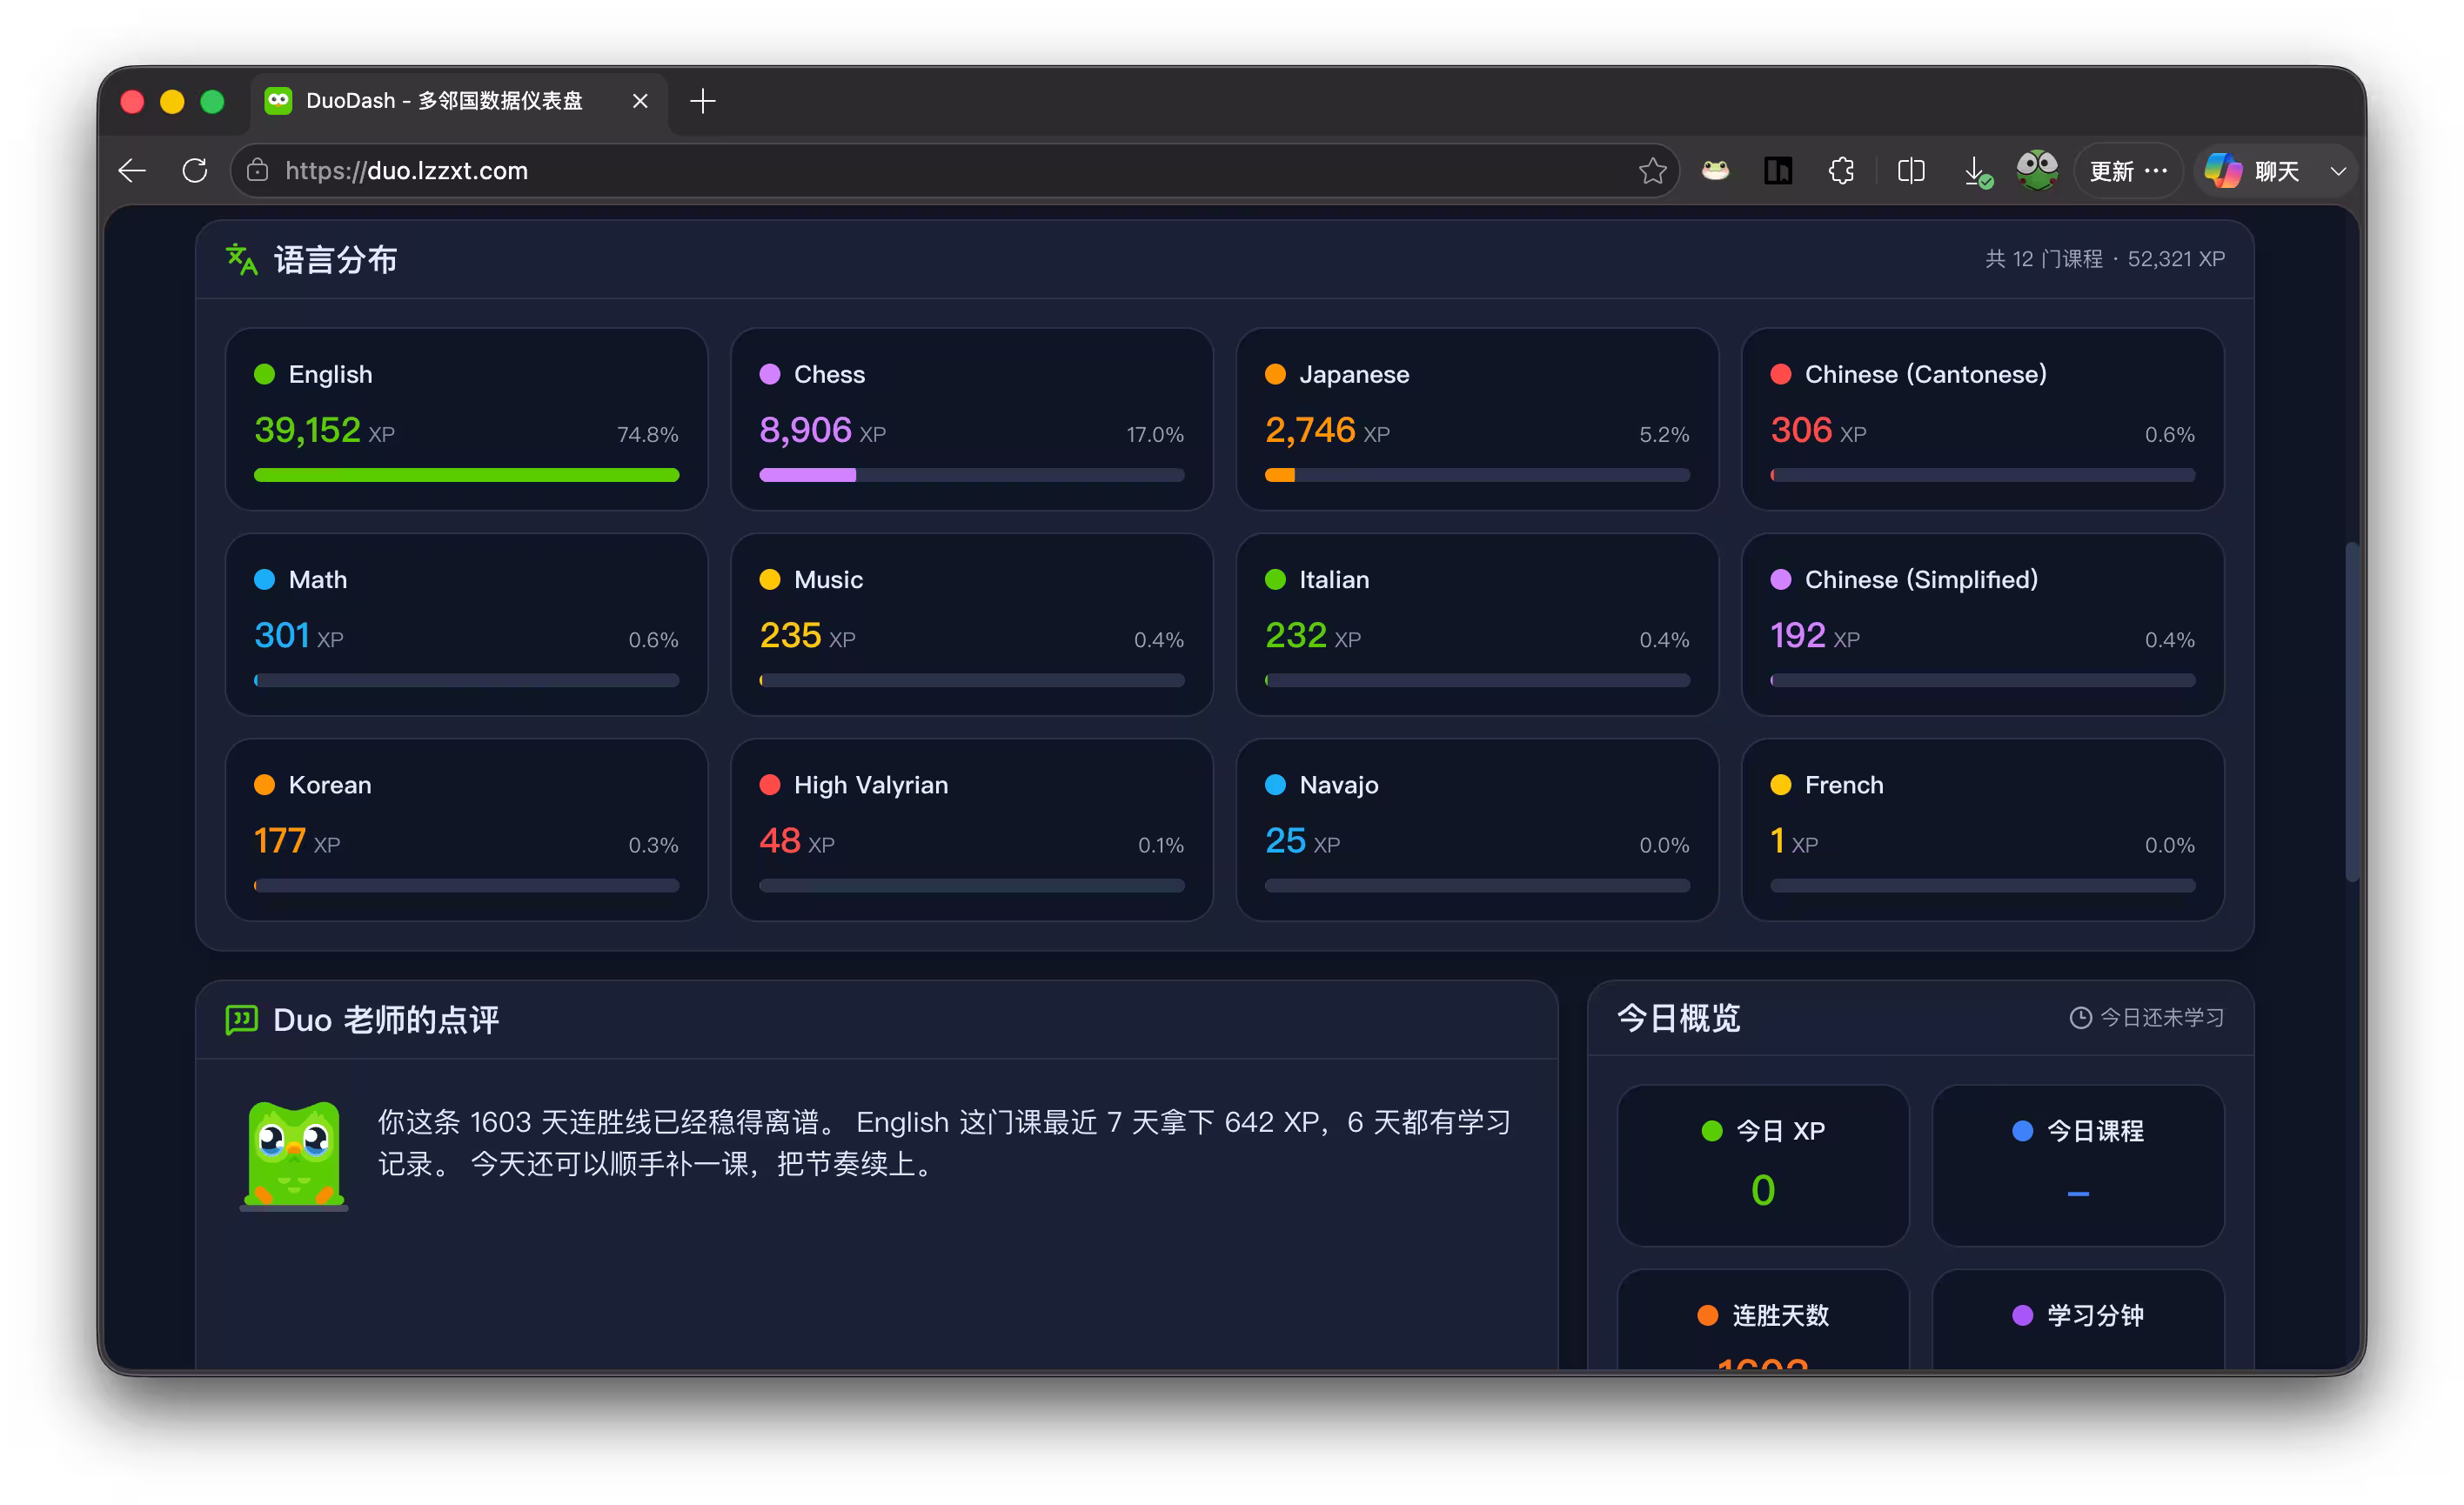Click the 74.8% percentage in English card

point(647,434)
